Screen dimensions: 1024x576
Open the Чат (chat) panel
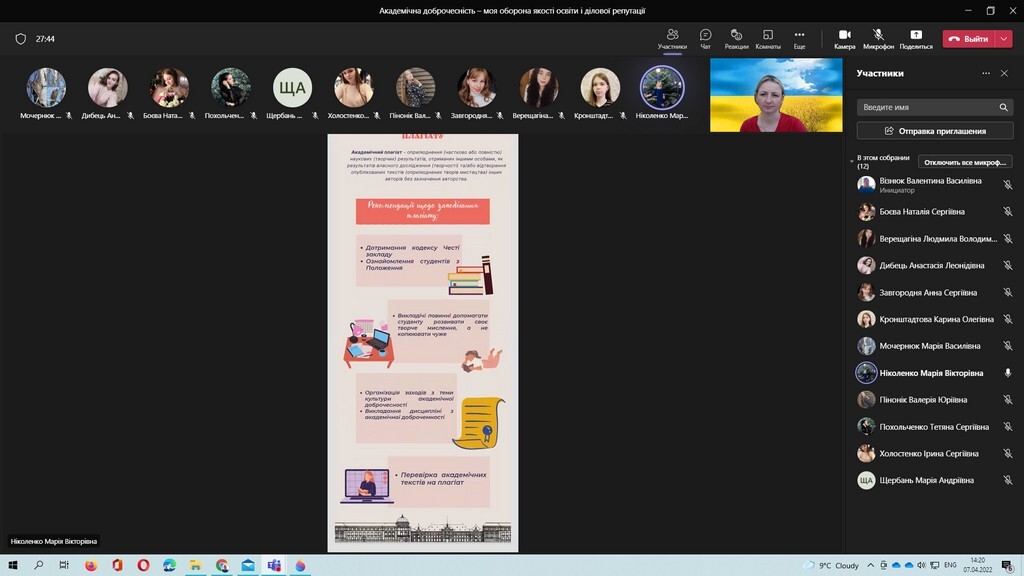click(705, 38)
